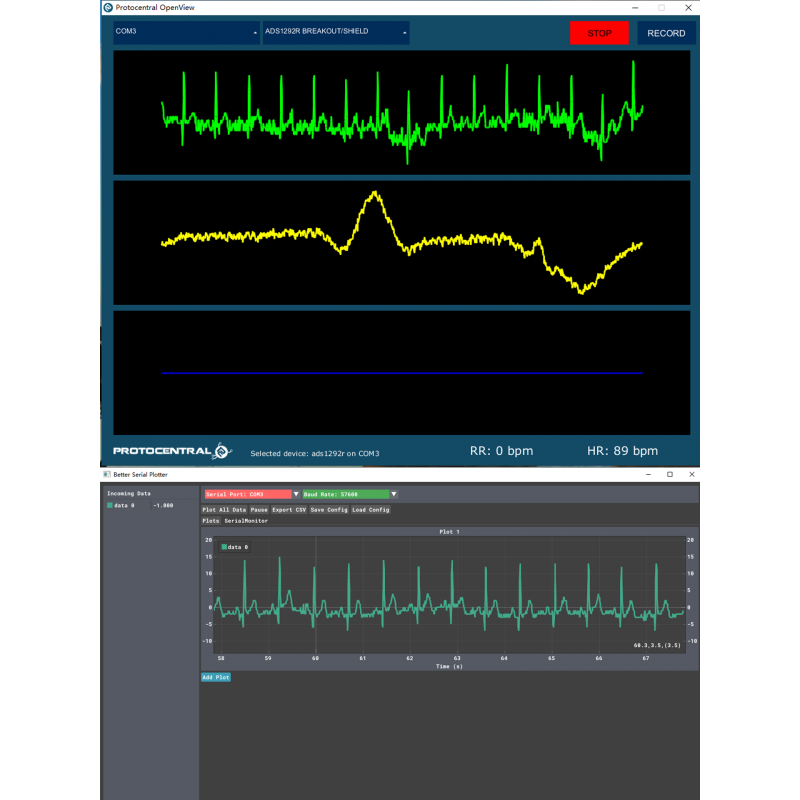Click the HR: 89 bpm readout
The image size is (800, 800).
point(622,451)
